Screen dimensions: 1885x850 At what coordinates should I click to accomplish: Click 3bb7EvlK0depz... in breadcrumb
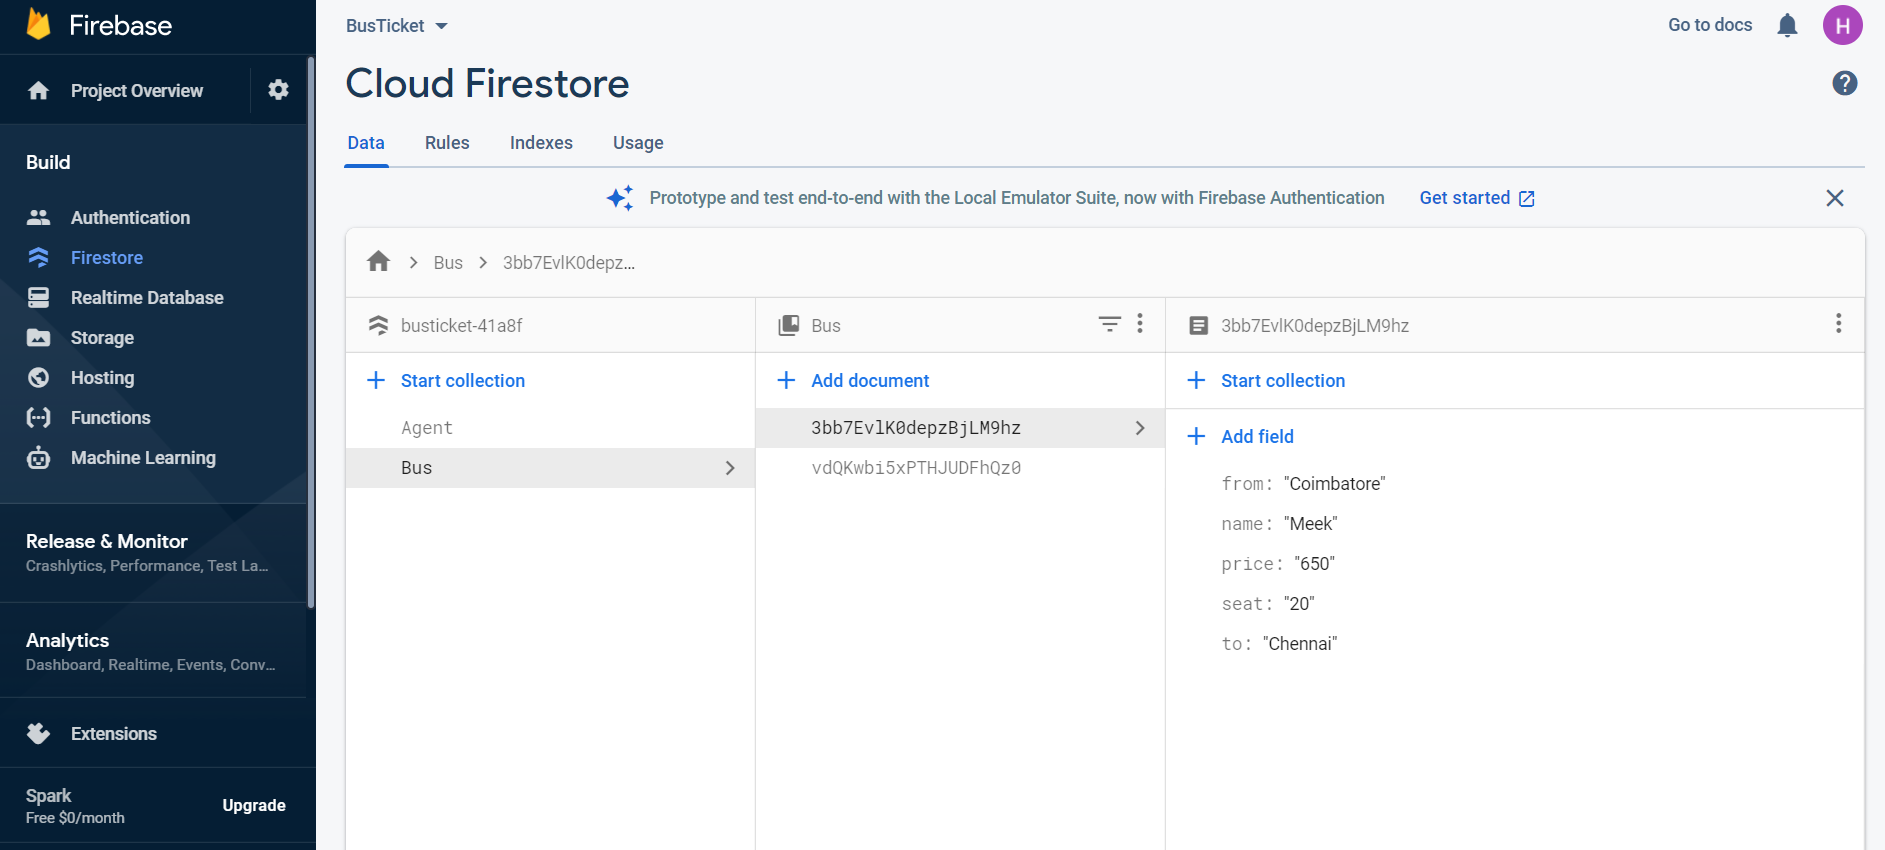pyautogui.click(x=569, y=262)
